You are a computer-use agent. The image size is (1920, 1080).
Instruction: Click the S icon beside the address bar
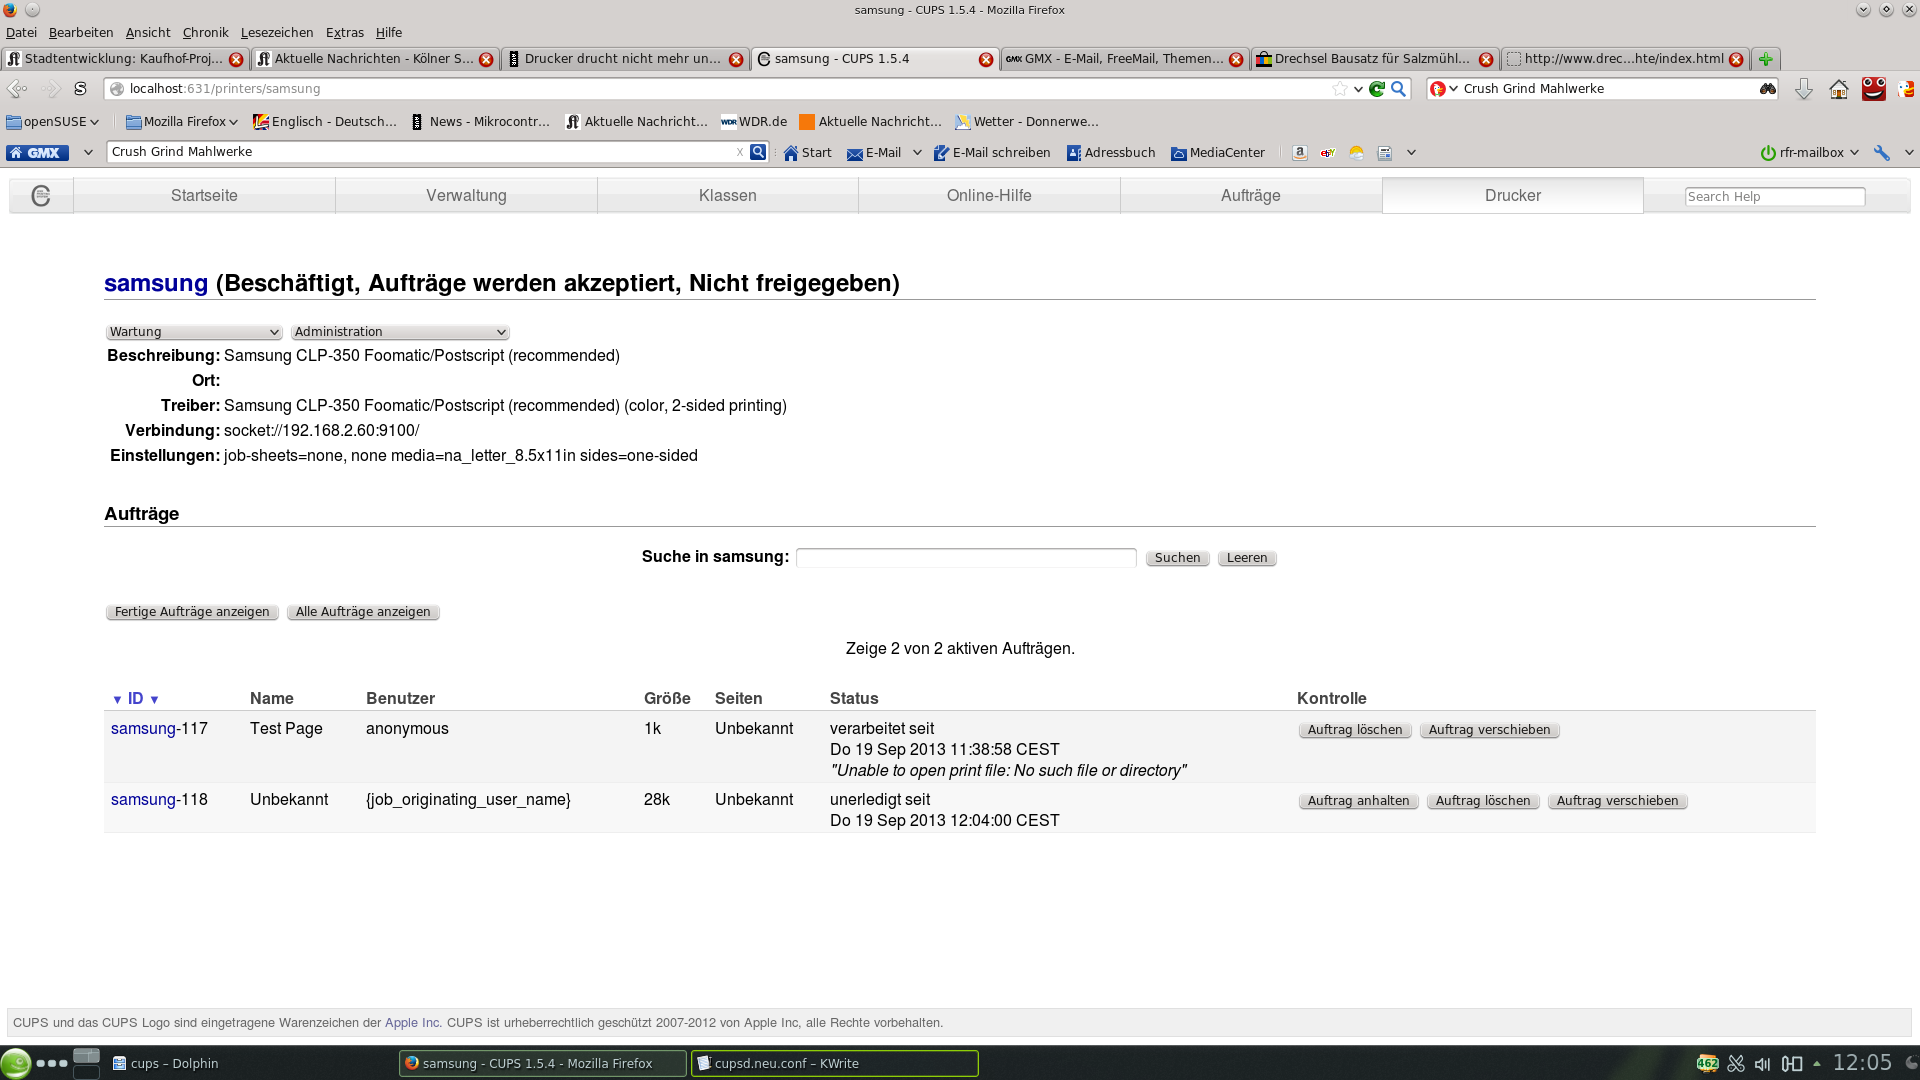click(81, 89)
